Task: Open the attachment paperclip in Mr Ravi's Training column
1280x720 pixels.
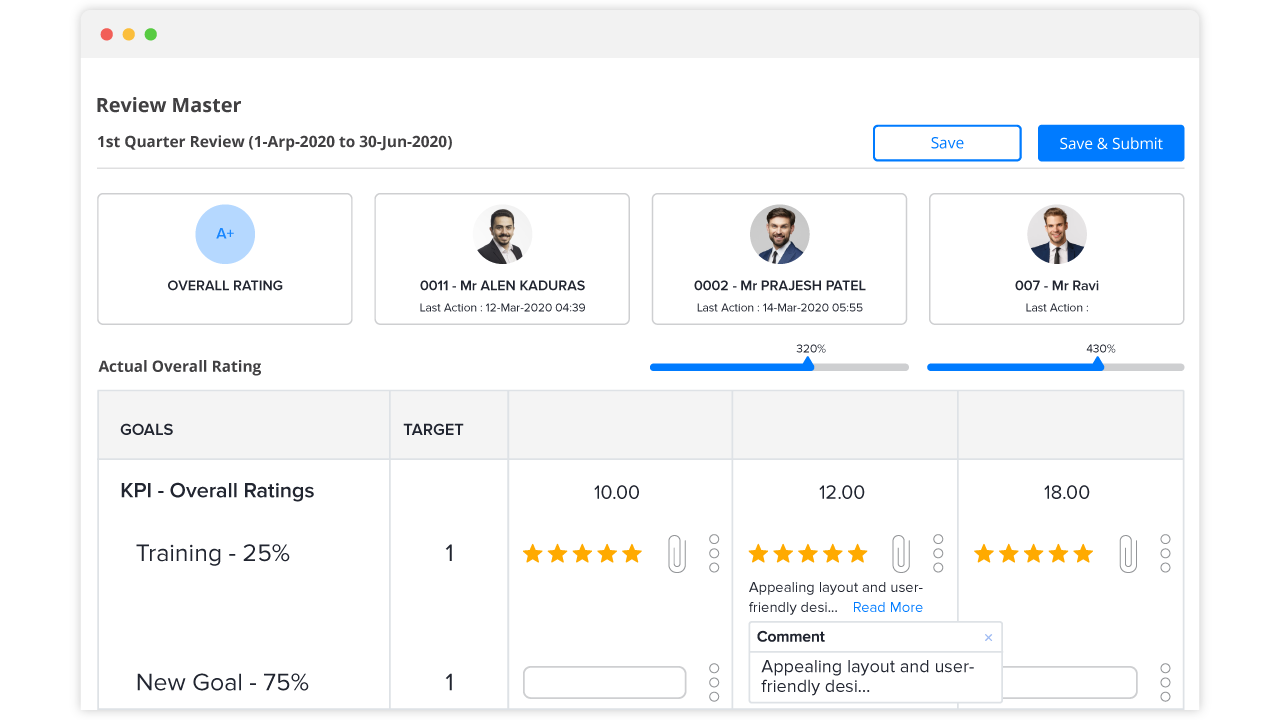Action: (1128, 553)
